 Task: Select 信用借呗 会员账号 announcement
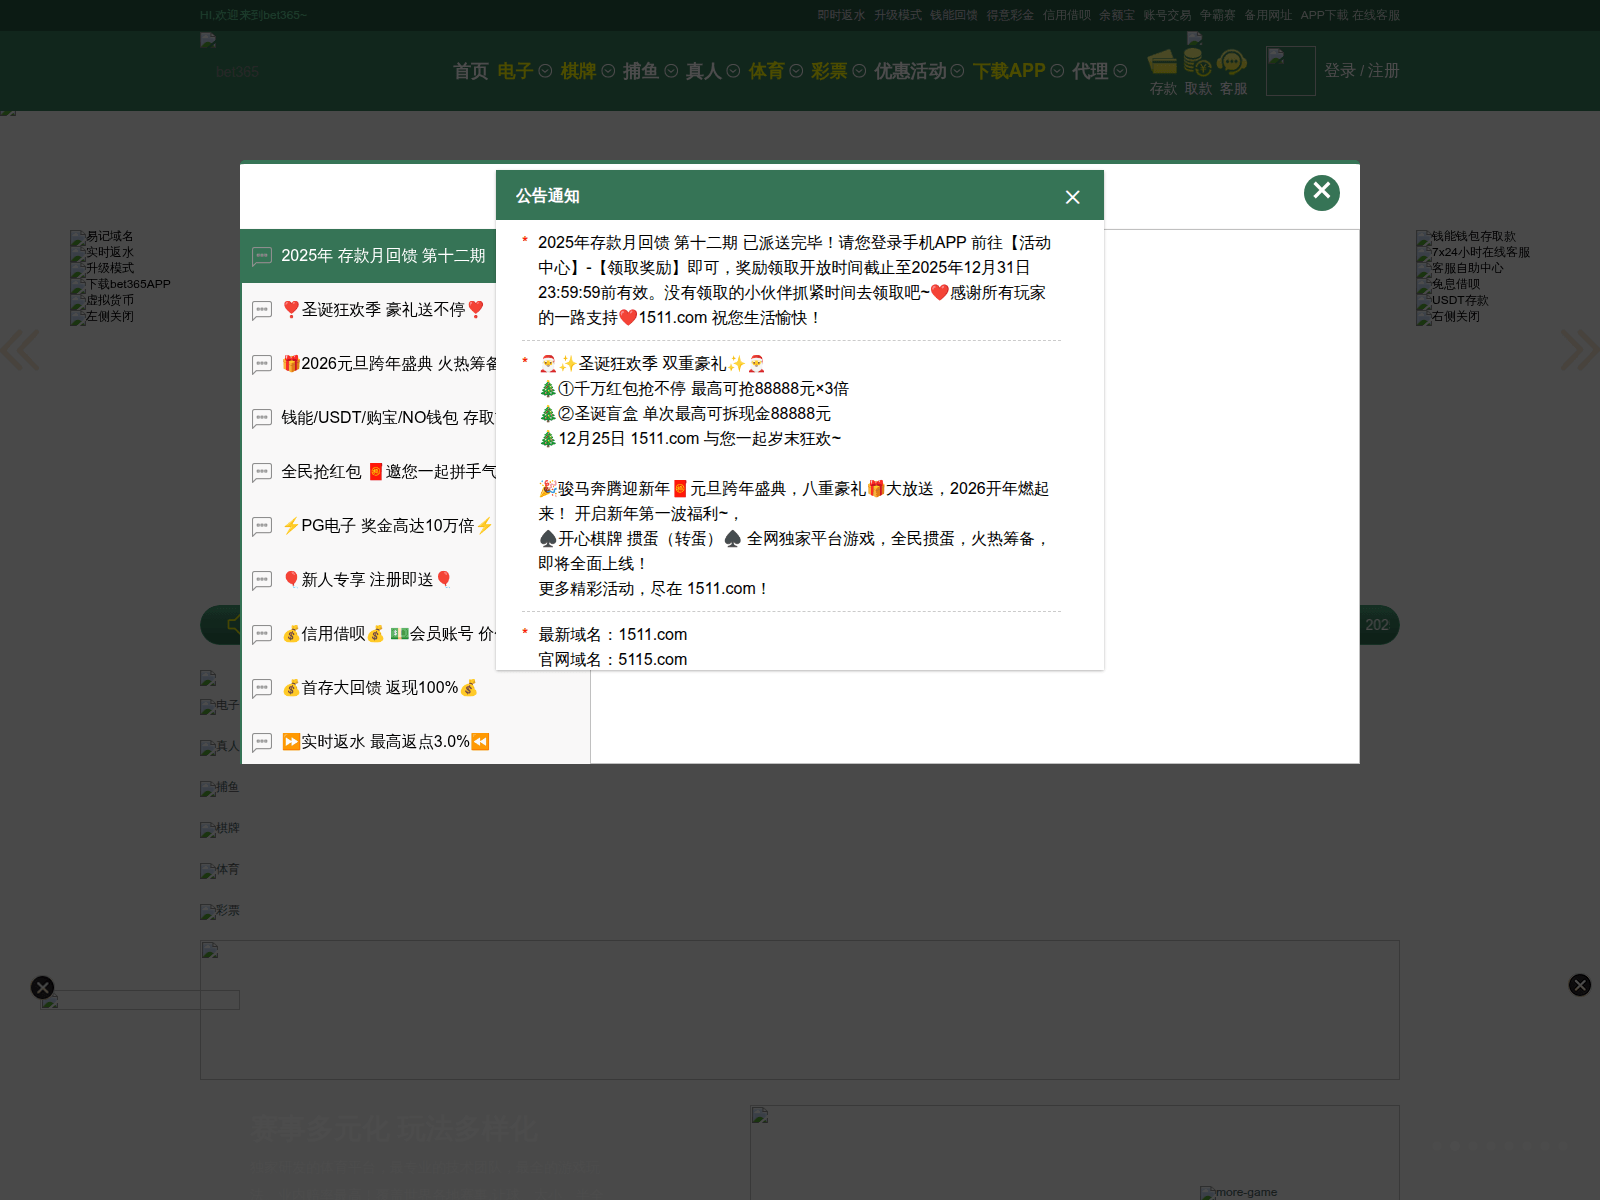(368, 634)
